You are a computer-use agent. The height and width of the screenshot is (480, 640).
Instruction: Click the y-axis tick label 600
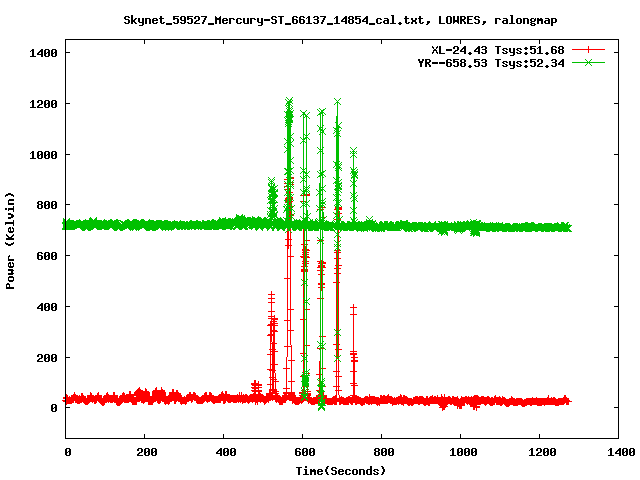tap(47, 256)
